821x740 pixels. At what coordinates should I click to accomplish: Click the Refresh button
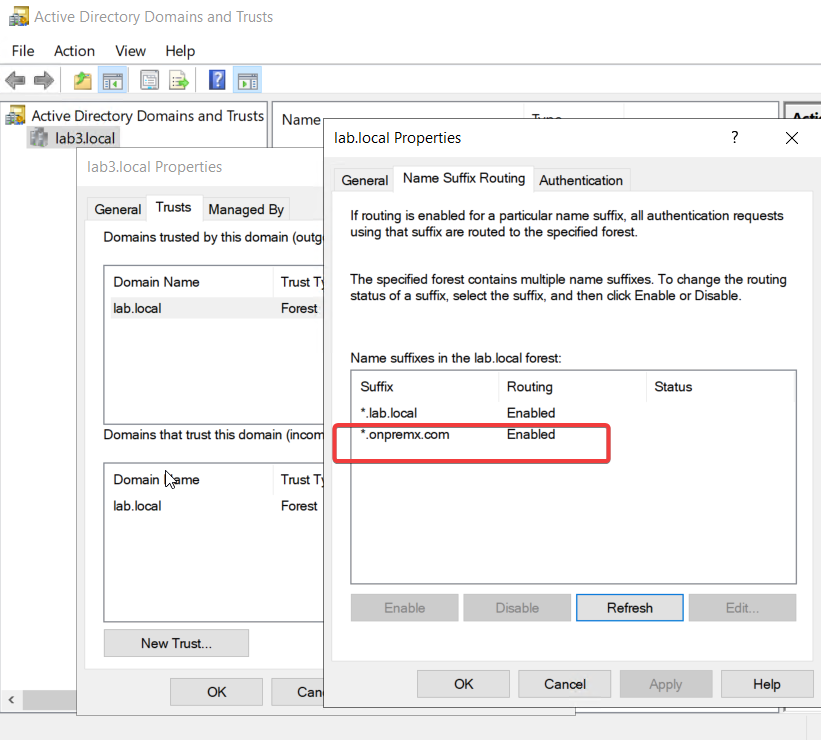tap(630, 608)
